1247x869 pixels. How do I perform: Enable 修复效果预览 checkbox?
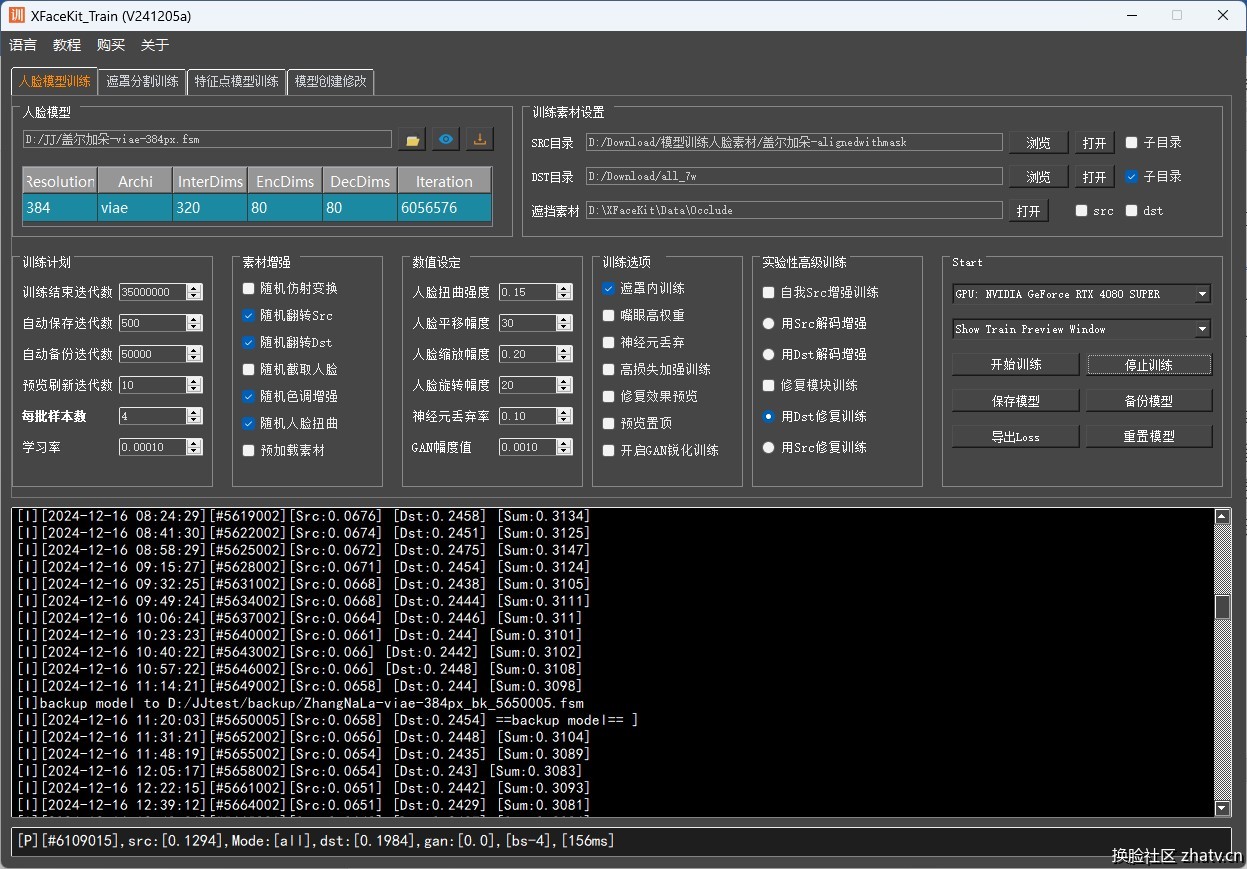click(608, 396)
